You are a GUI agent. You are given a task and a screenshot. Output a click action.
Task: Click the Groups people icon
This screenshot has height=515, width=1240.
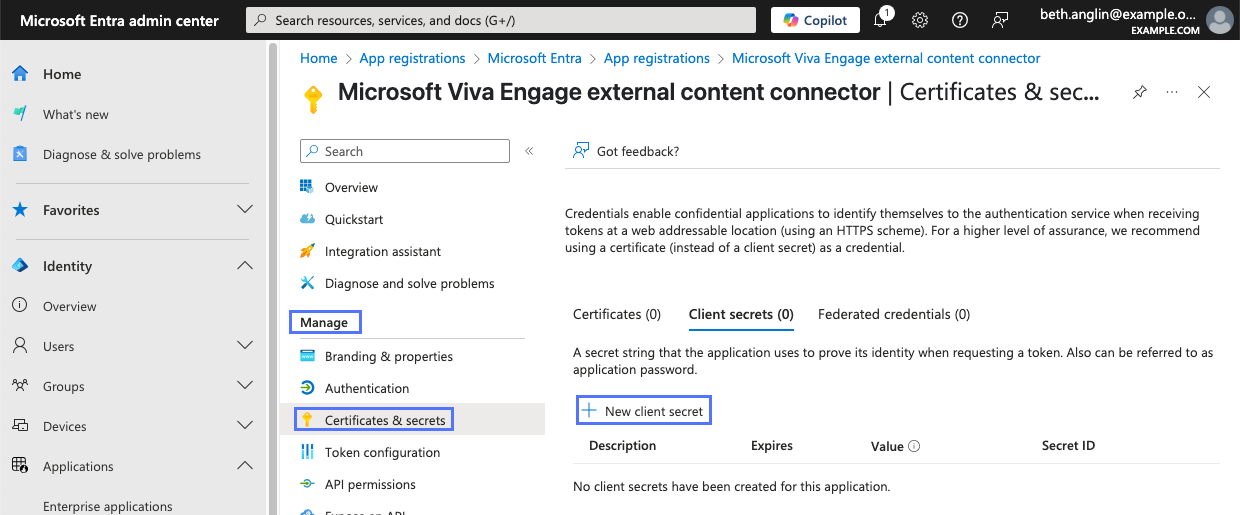click(x=20, y=386)
